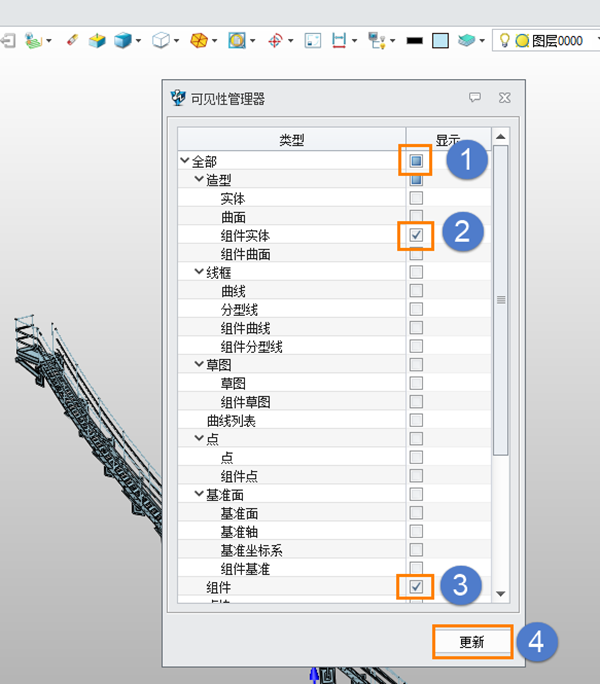The height and width of the screenshot is (684, 600).
Task: Uncheck the 组件实体 display checkbox
Action: point(416,235)
